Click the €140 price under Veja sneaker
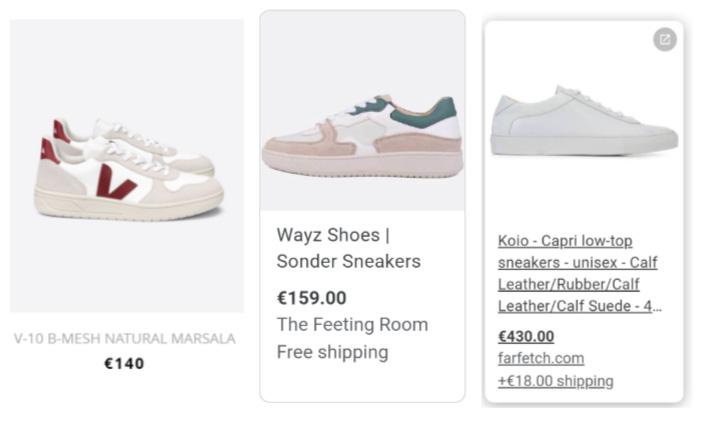 click(124, 363)
